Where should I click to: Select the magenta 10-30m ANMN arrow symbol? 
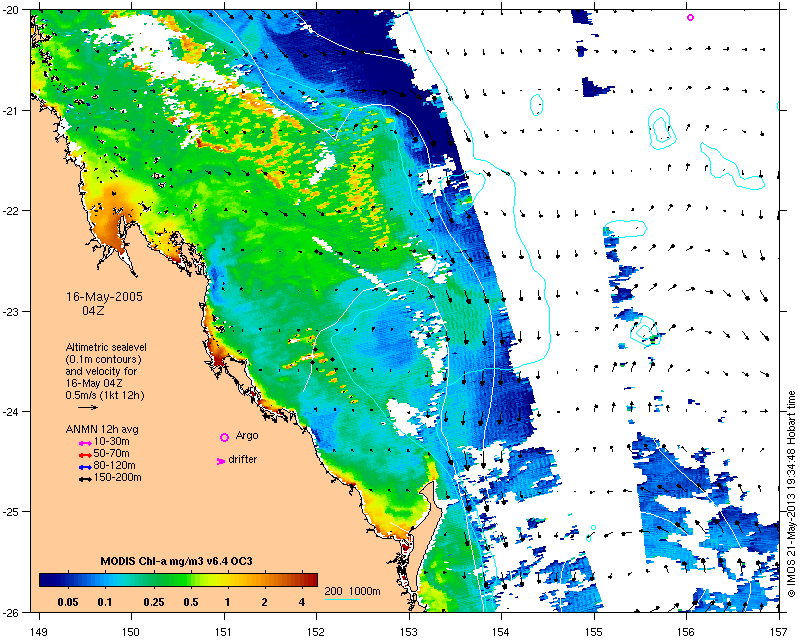[x=85, y=443]
